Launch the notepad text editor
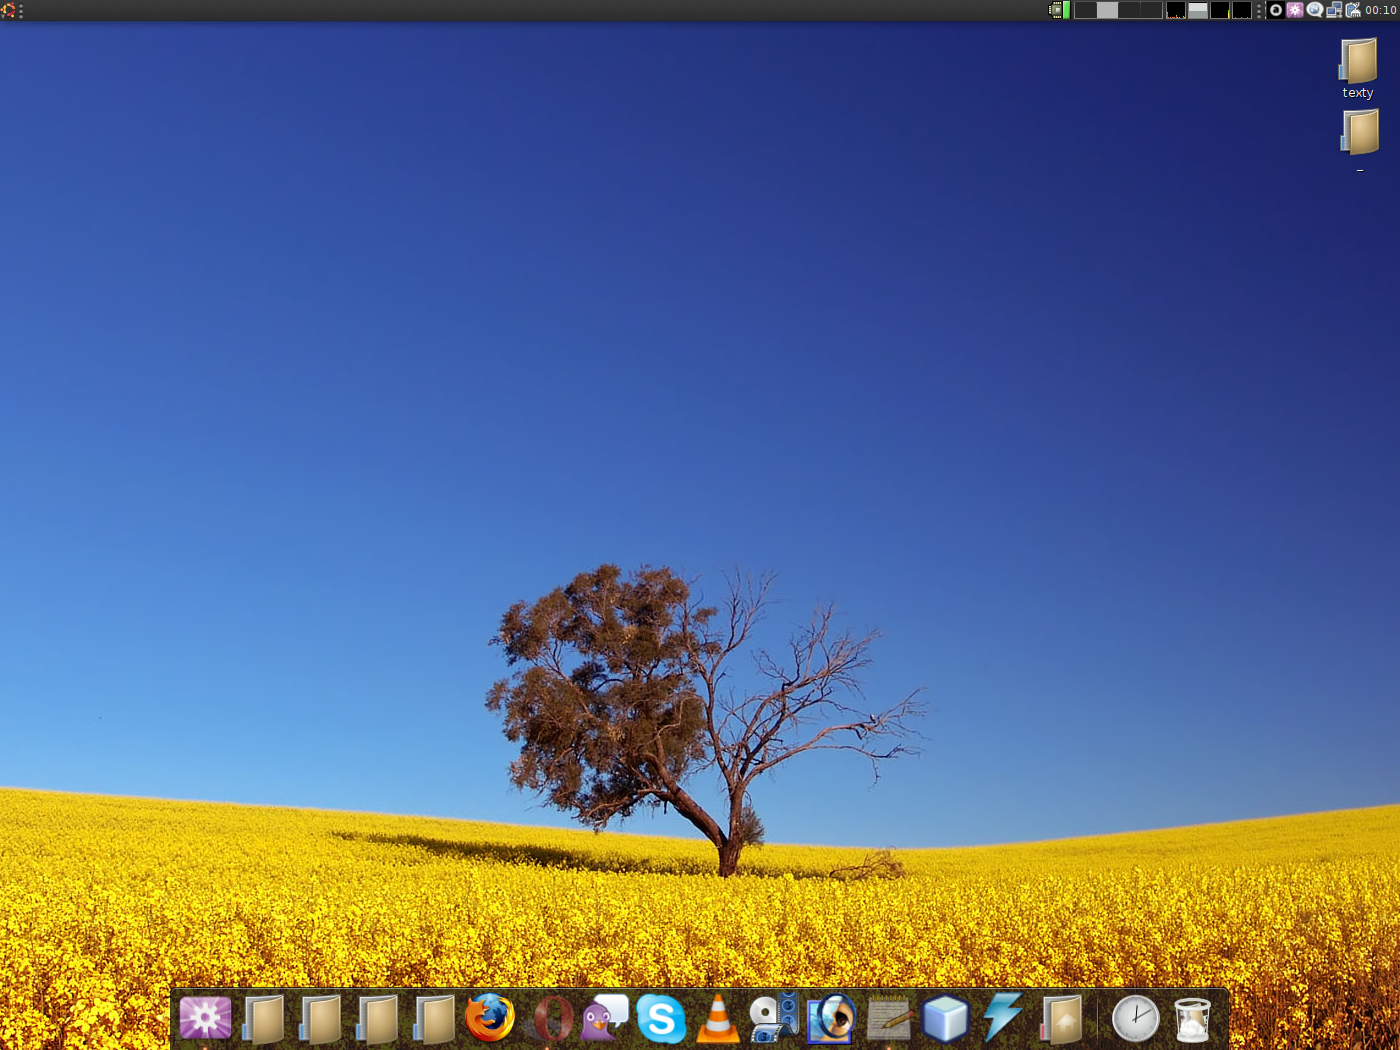 click(x=888, y=1019)
